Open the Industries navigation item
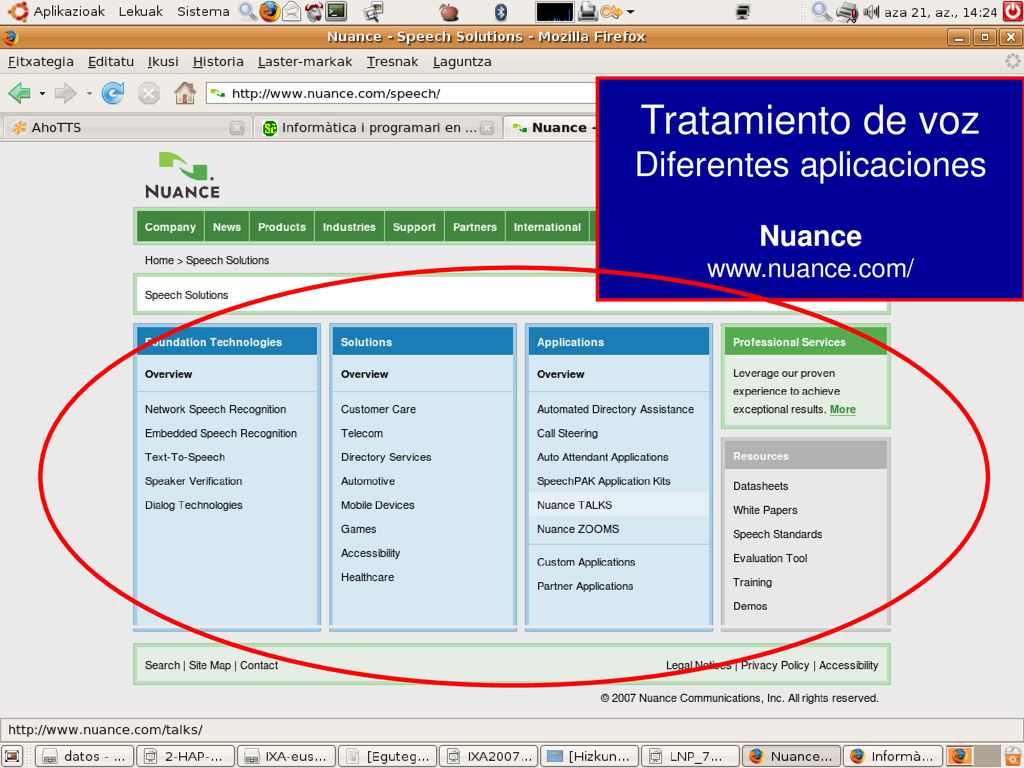The height and width of the screenshot is (768, 1024). coord(349,227)
